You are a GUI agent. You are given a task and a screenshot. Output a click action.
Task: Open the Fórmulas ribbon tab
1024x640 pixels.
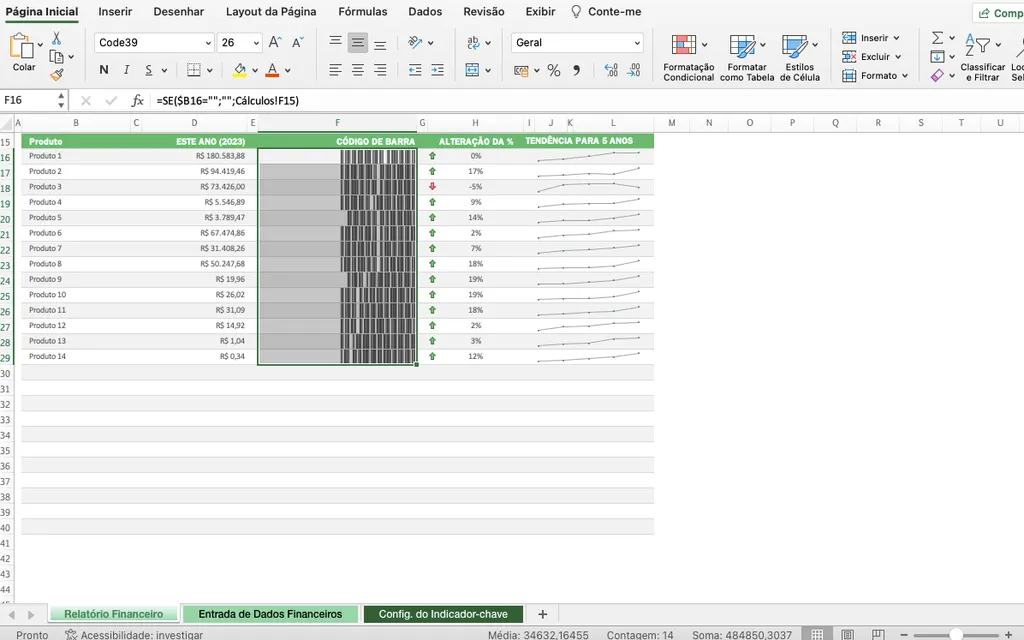coord(362,12)
